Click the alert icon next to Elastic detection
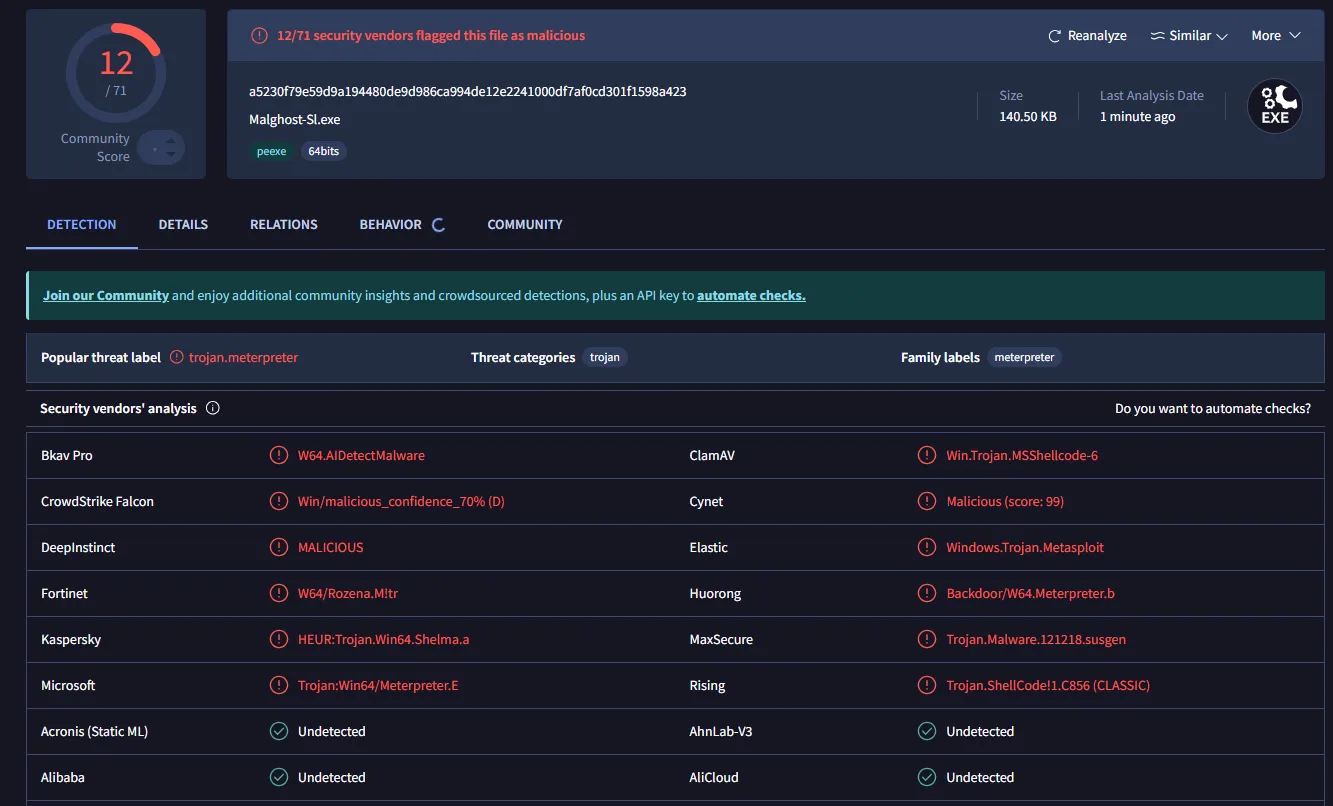The image size is (1333, 806). tap(926, 547)
